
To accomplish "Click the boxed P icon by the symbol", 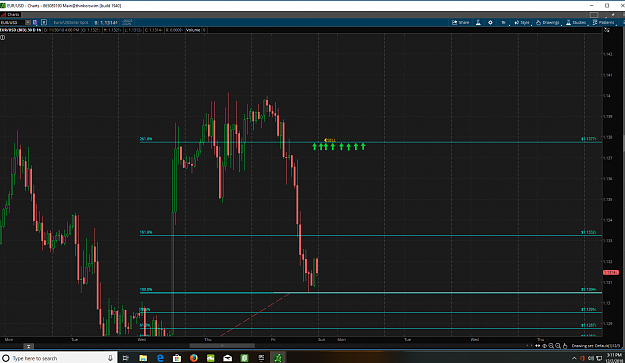I will click(x=44, y=23).
